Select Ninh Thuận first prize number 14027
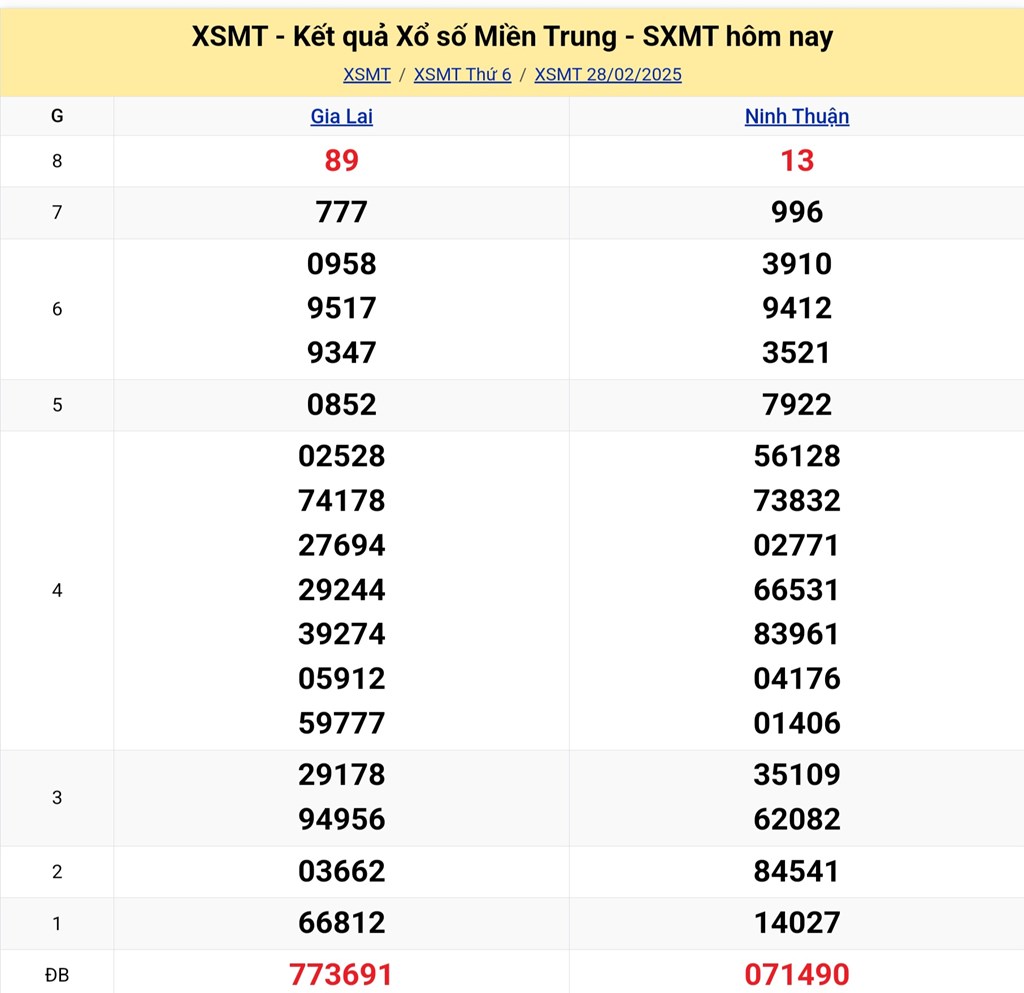1024x993 pixels. [797, 923]
